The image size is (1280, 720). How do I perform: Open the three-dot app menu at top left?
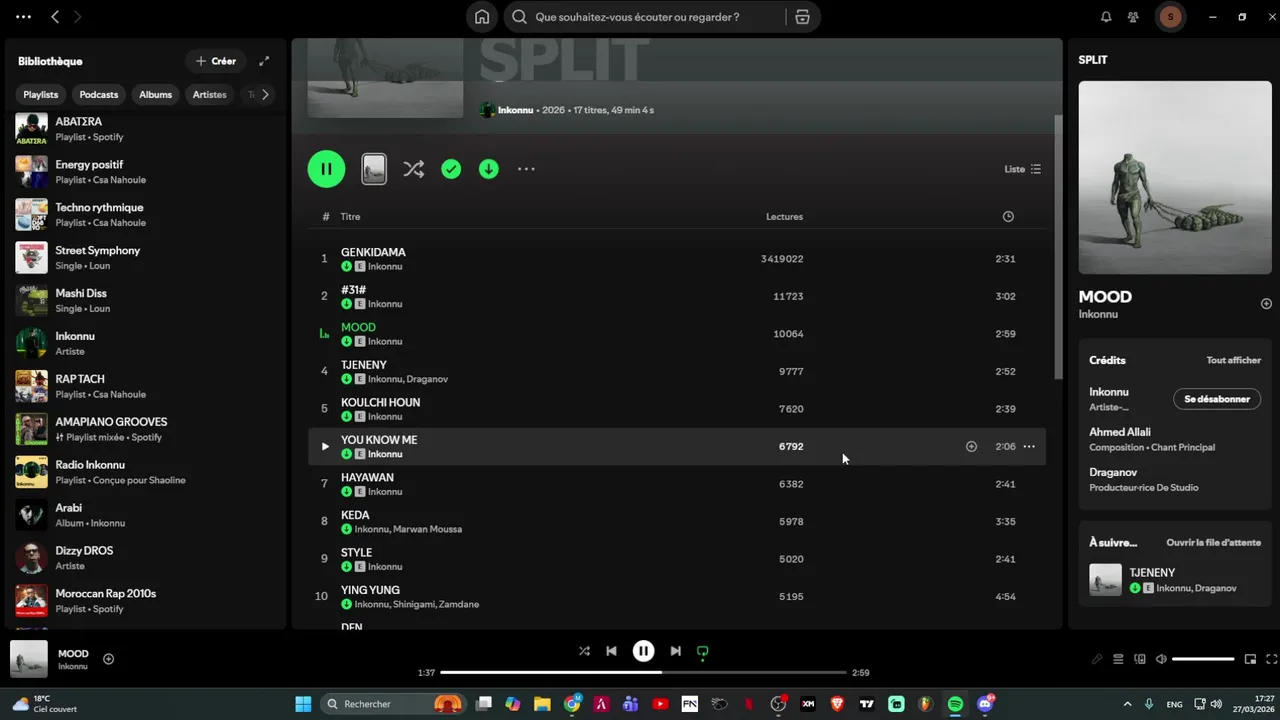point(23,17)
